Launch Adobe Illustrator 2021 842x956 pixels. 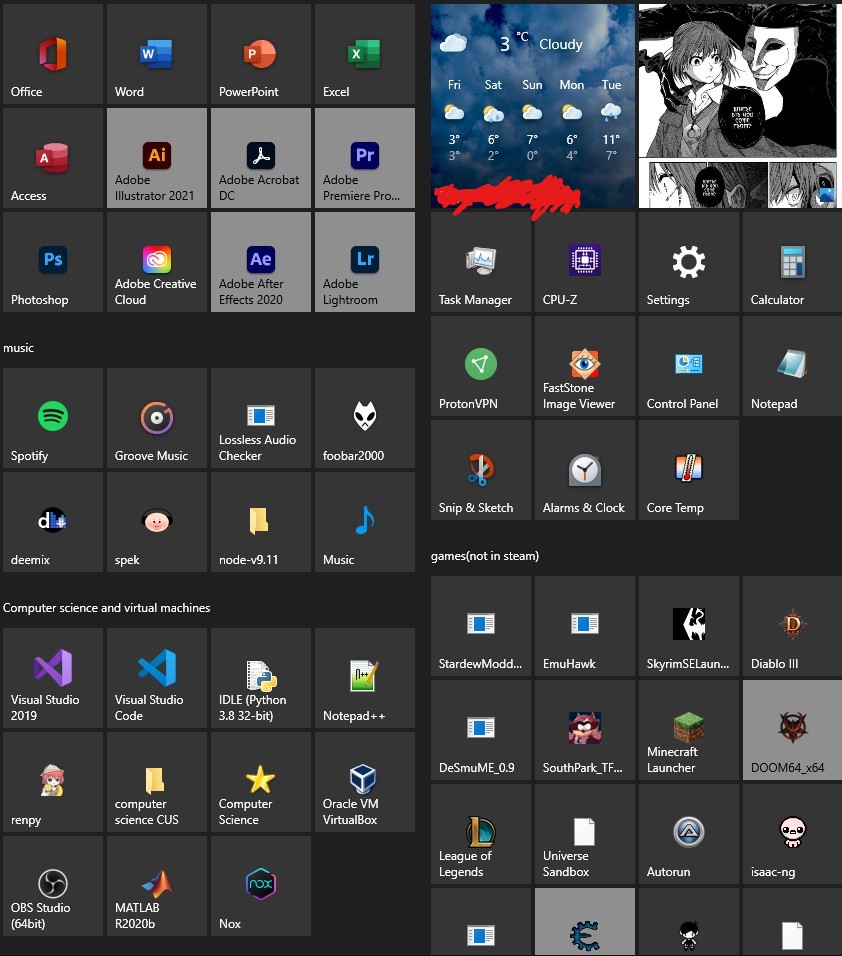click(157, 159)
